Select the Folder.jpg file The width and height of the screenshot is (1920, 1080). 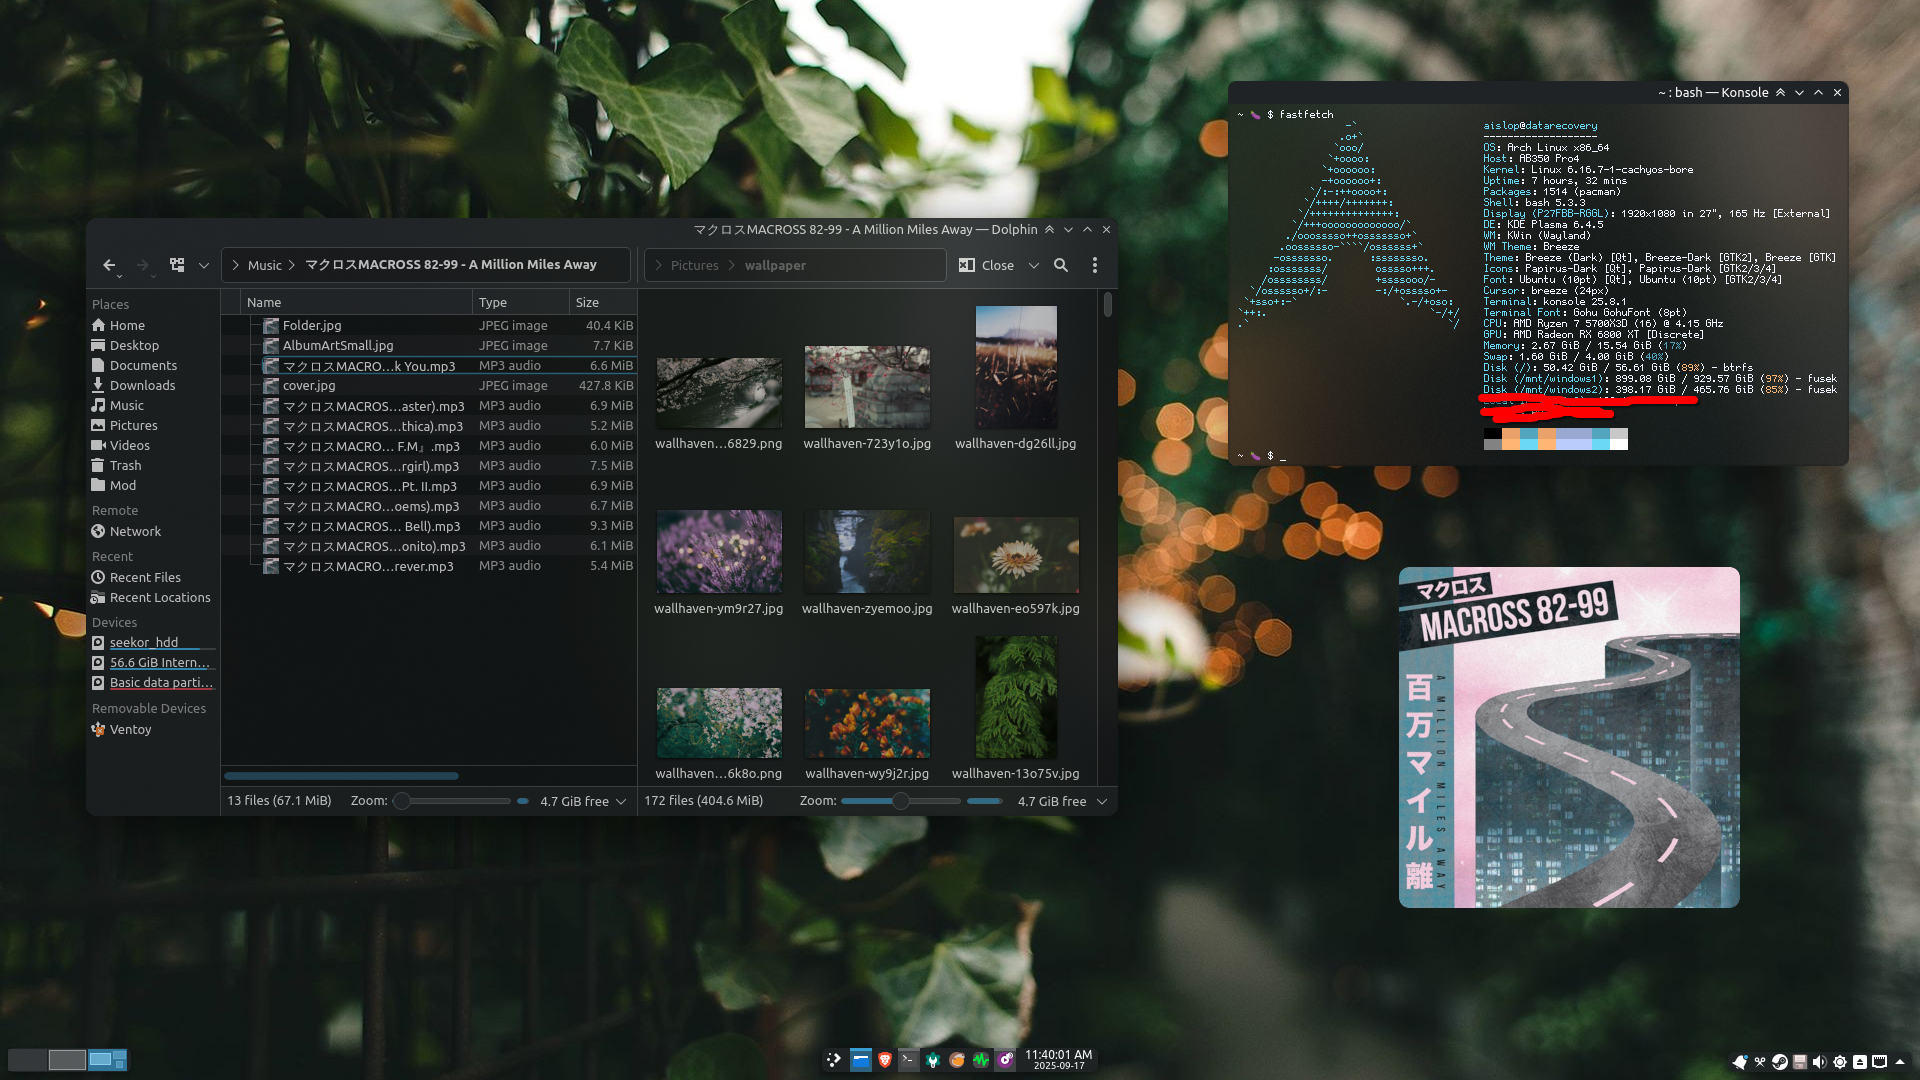[311, 325]
